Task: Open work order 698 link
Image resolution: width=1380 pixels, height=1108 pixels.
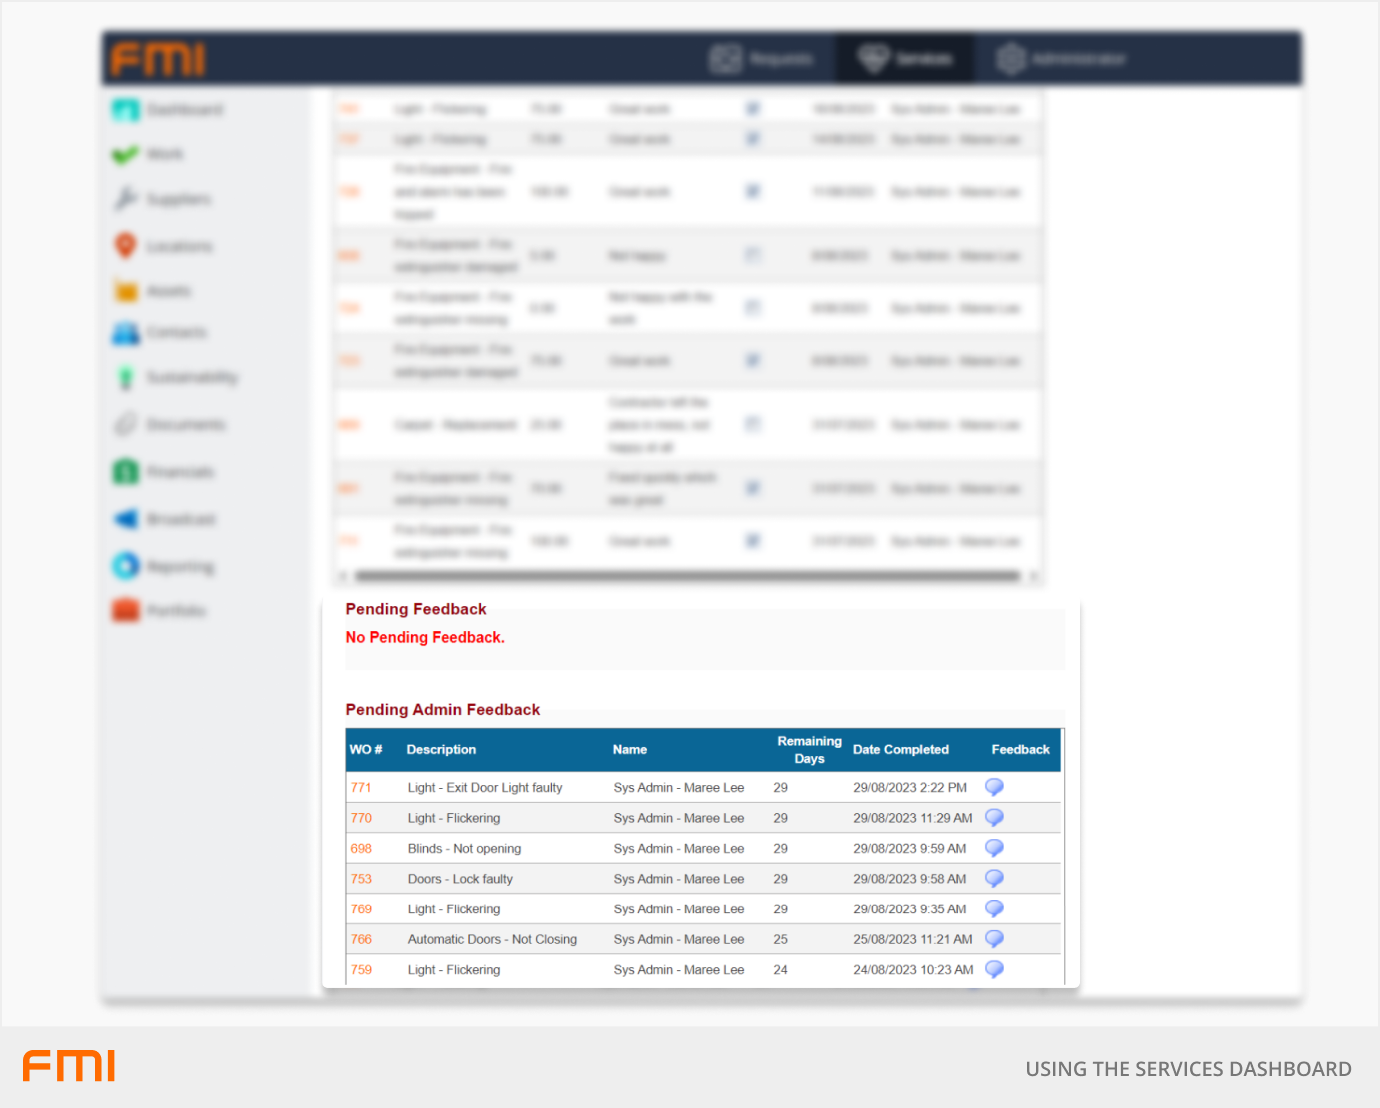Action: pyautogui.click(x=361, y=848)
